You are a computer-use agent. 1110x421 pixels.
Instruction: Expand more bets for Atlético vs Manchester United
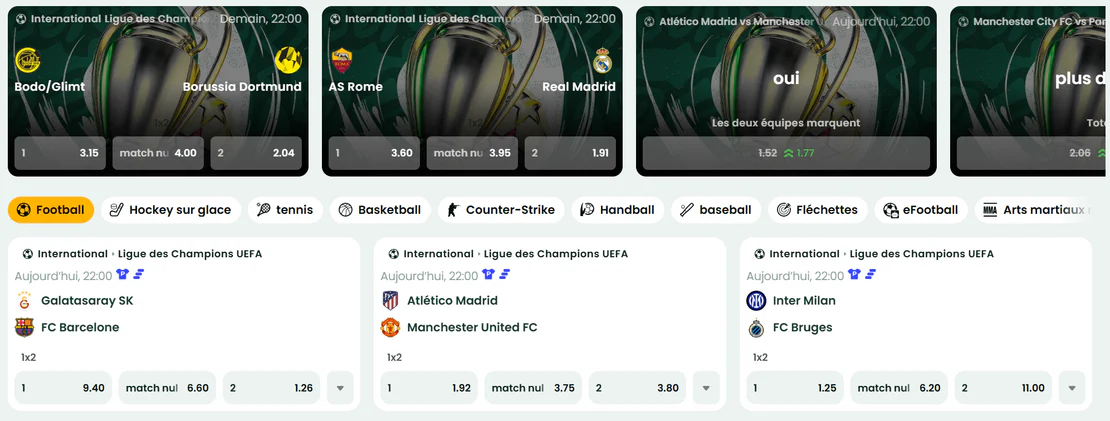click(706, 388)
